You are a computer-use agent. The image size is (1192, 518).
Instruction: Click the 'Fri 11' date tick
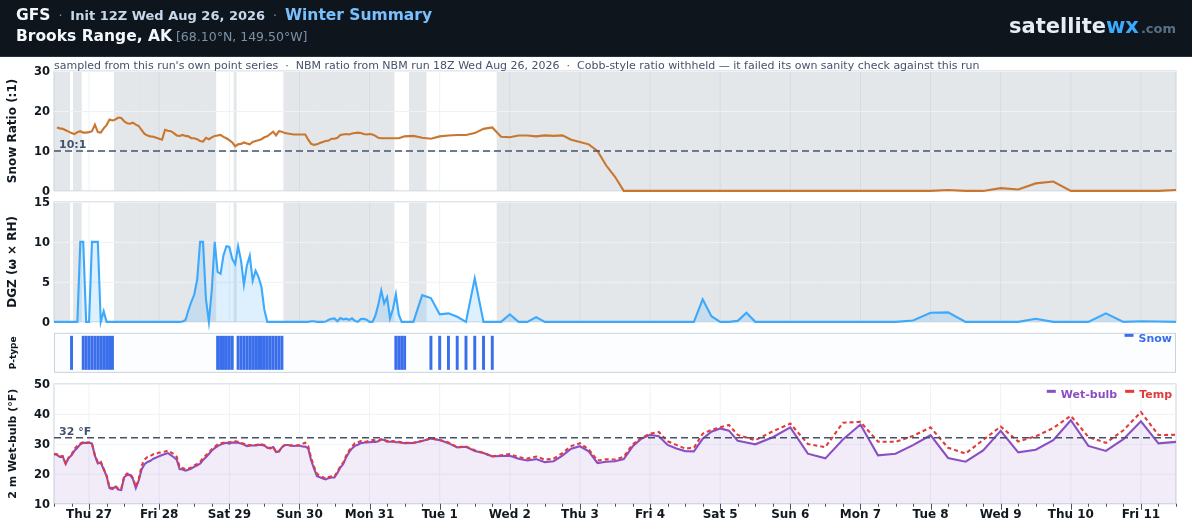(x=1141, y=513)
